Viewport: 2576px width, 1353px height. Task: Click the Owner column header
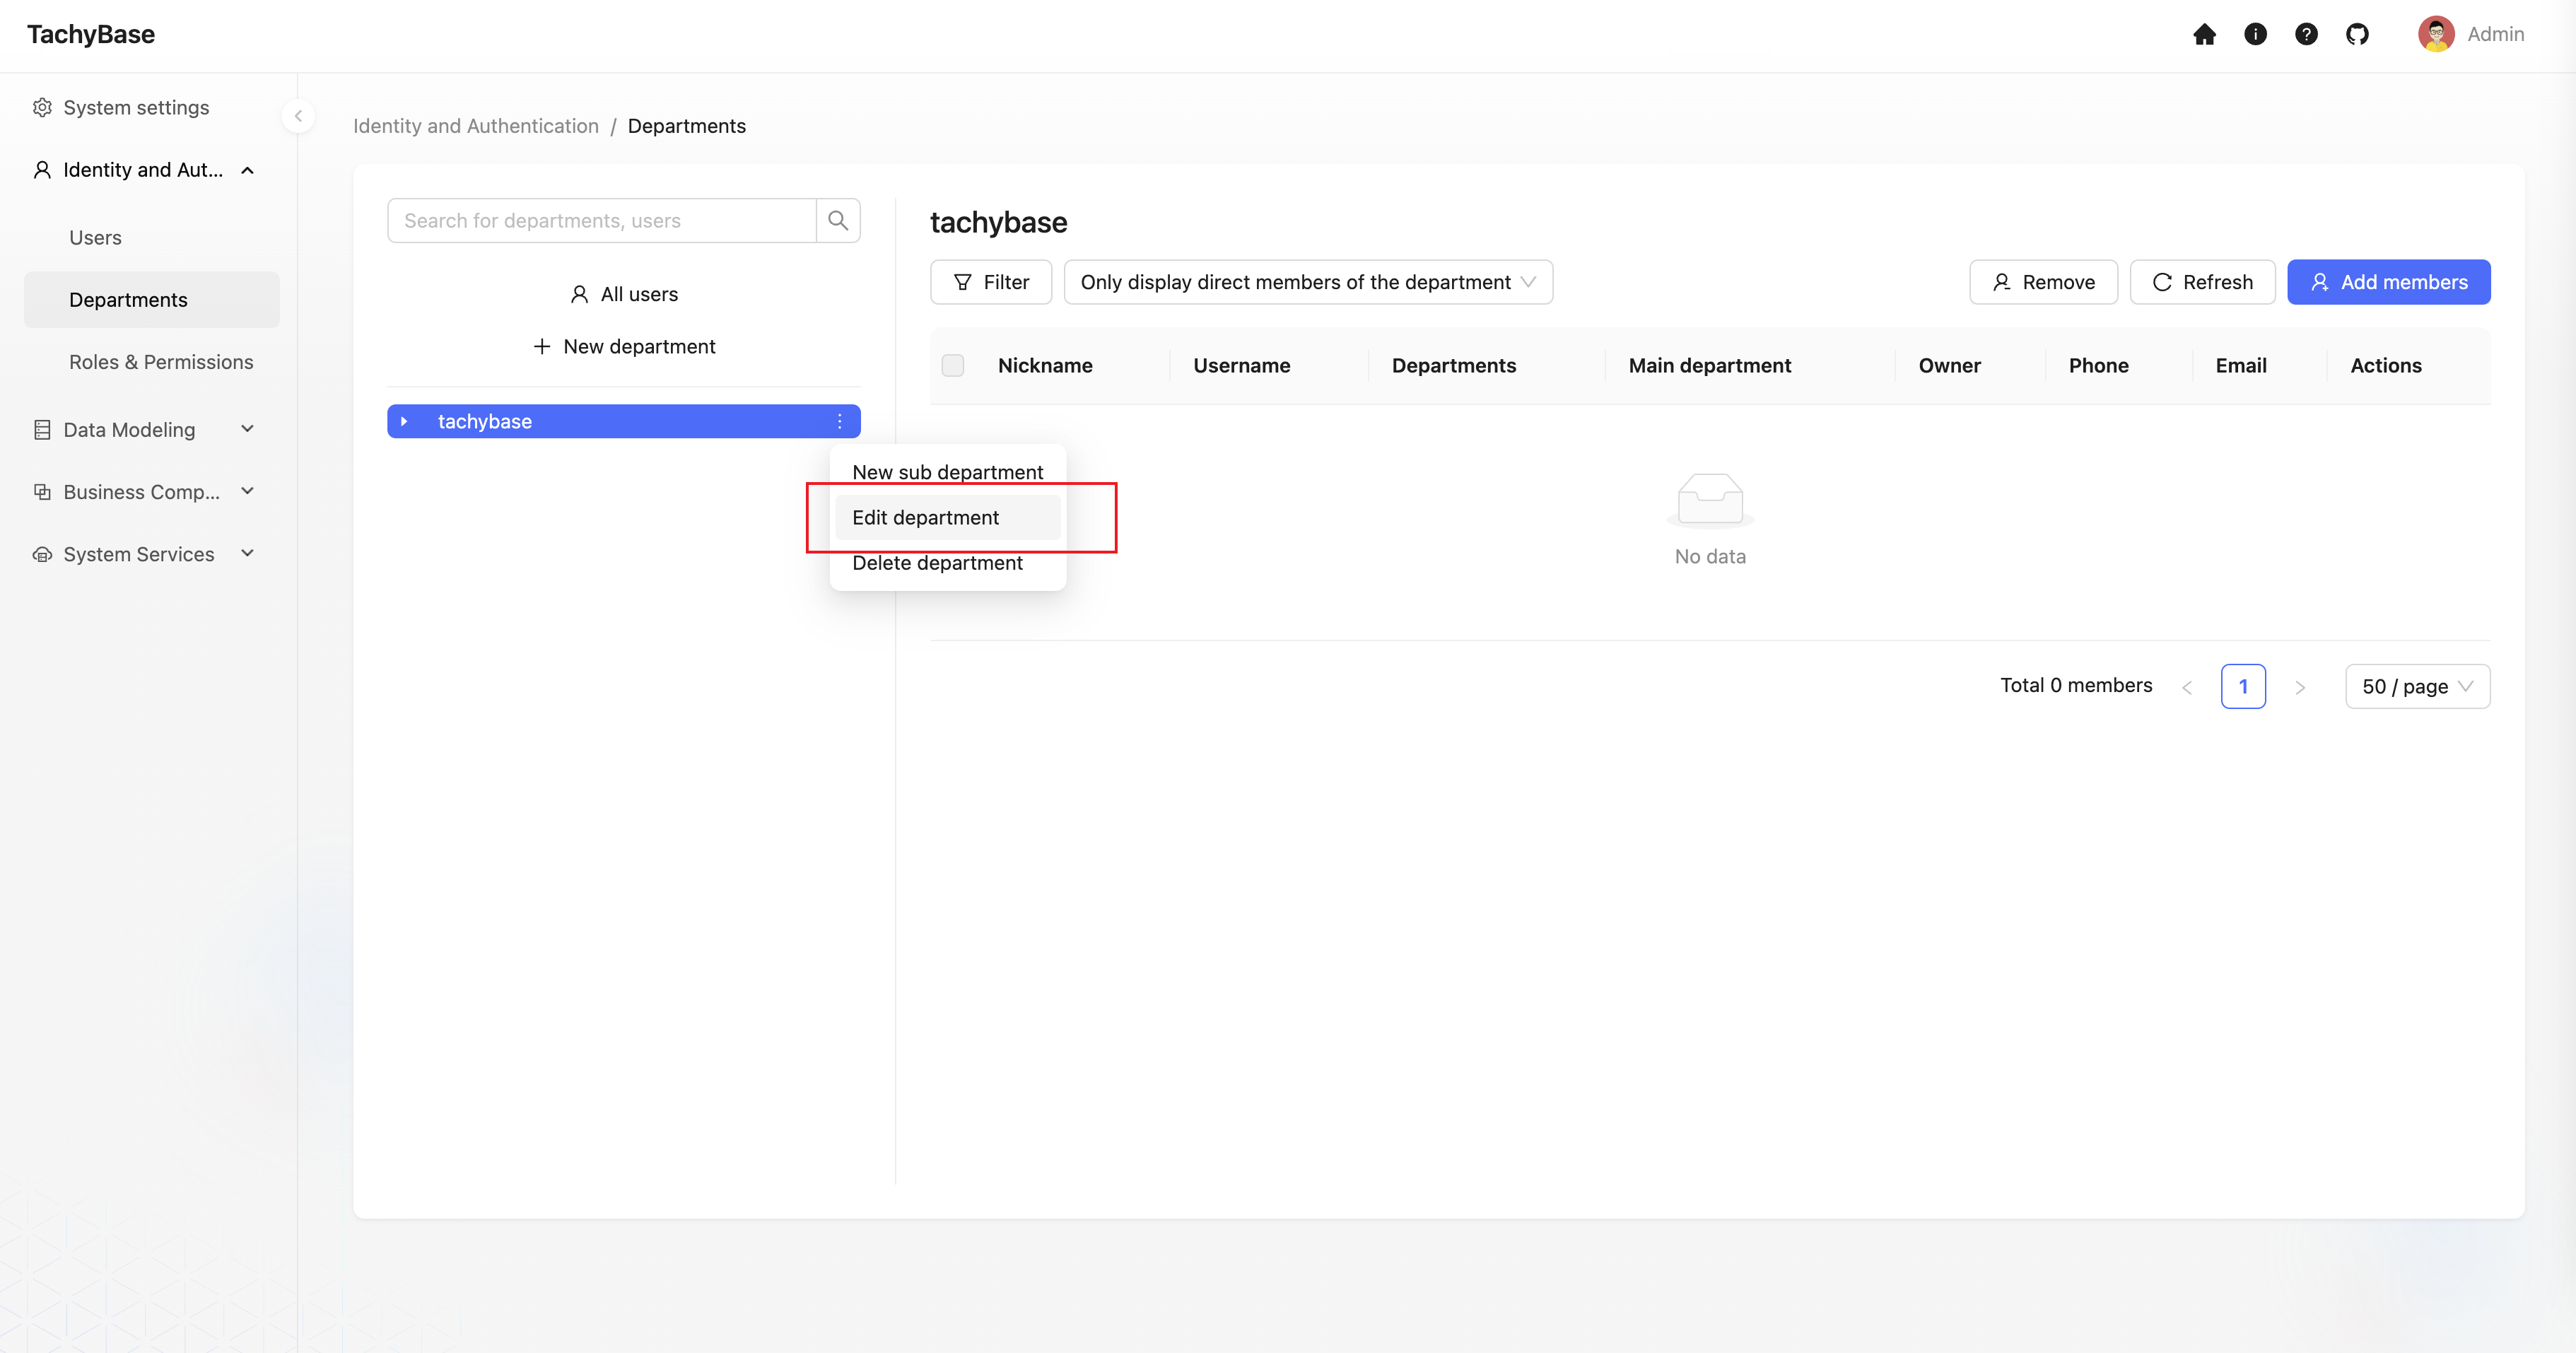1949,365
